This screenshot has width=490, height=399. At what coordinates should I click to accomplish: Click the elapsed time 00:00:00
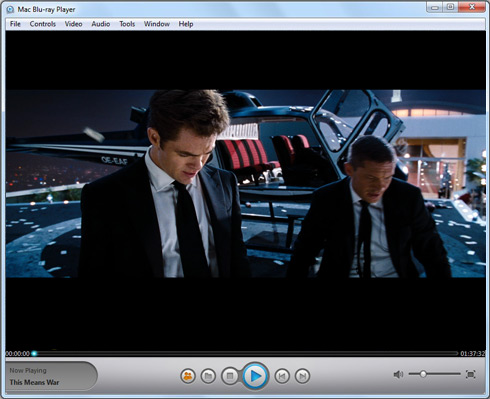pyautogui.click(x=18, y=354)
